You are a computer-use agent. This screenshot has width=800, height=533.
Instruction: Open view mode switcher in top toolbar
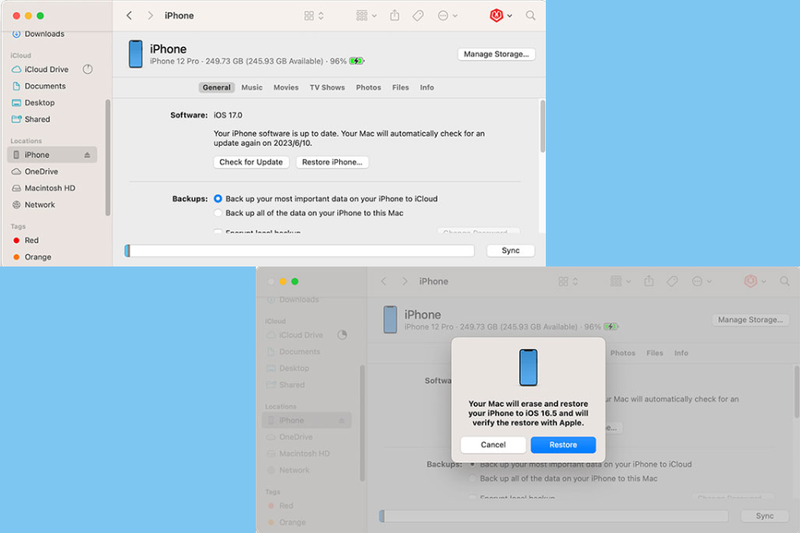coord(314,16)
